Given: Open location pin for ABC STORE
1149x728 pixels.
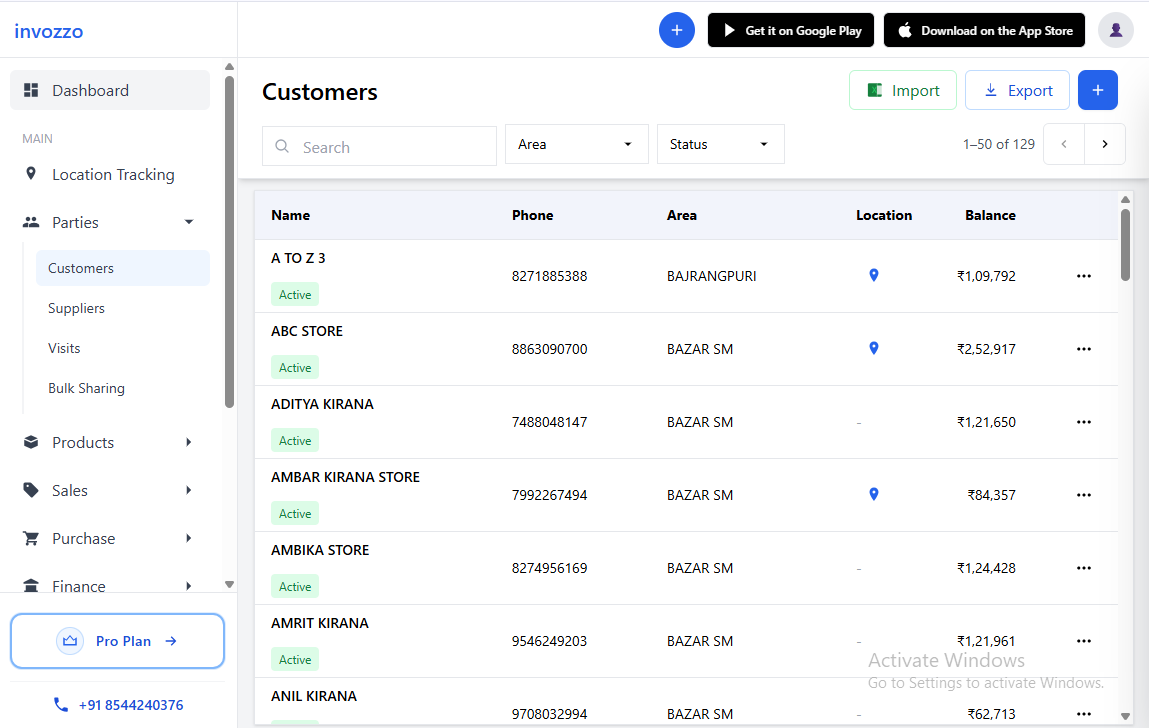Looking at the screenshot, I should (873, 348).
